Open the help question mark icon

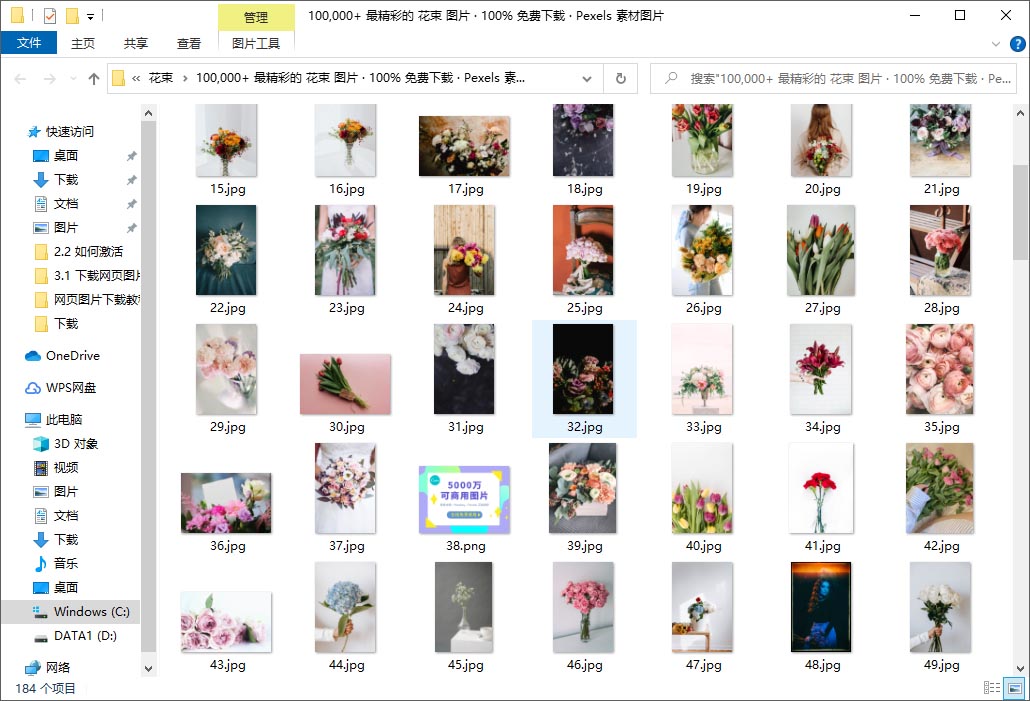tap(1016, 44)
